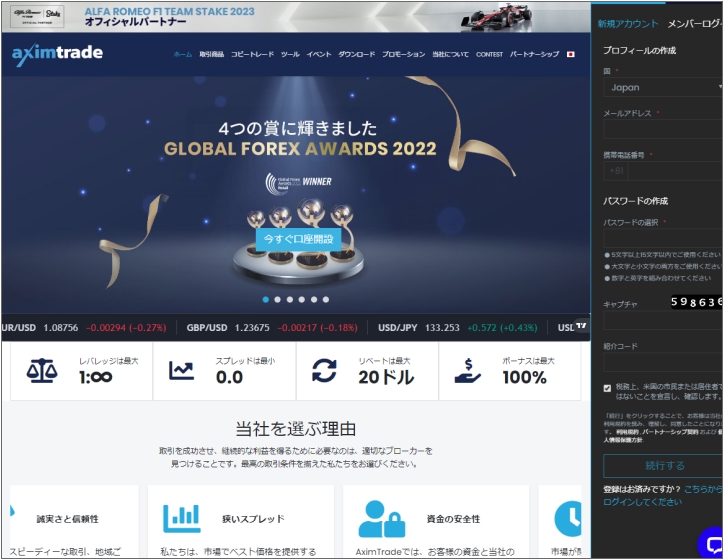Click the spread chart line icon
This screenshot has height=559, width=723.
[x=181, y=370]
